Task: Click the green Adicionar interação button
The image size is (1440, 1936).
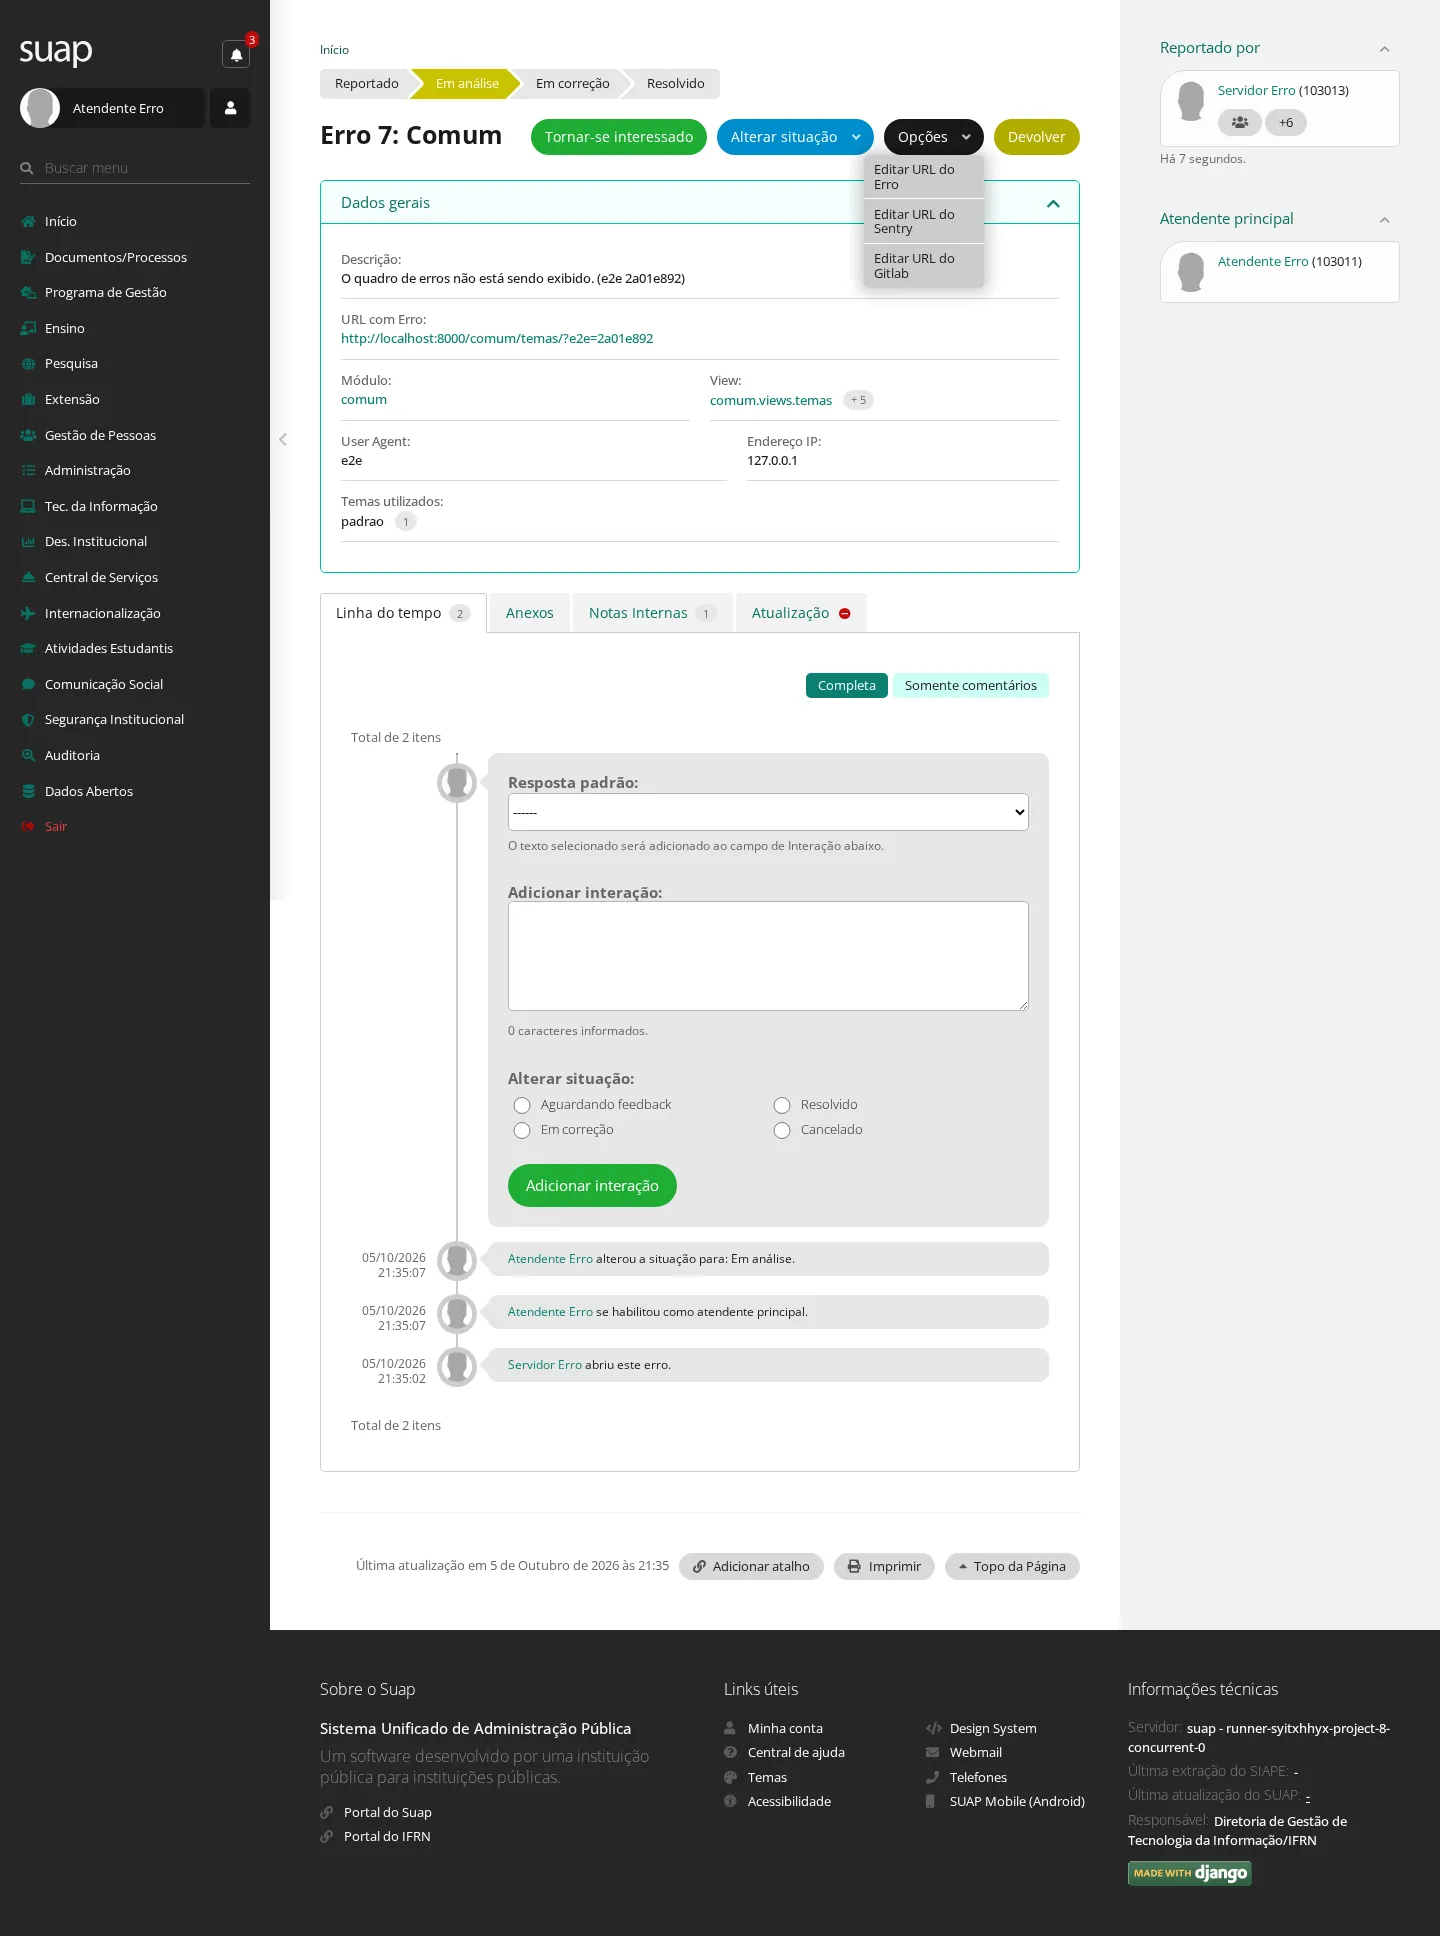Action: (592, 1185)
